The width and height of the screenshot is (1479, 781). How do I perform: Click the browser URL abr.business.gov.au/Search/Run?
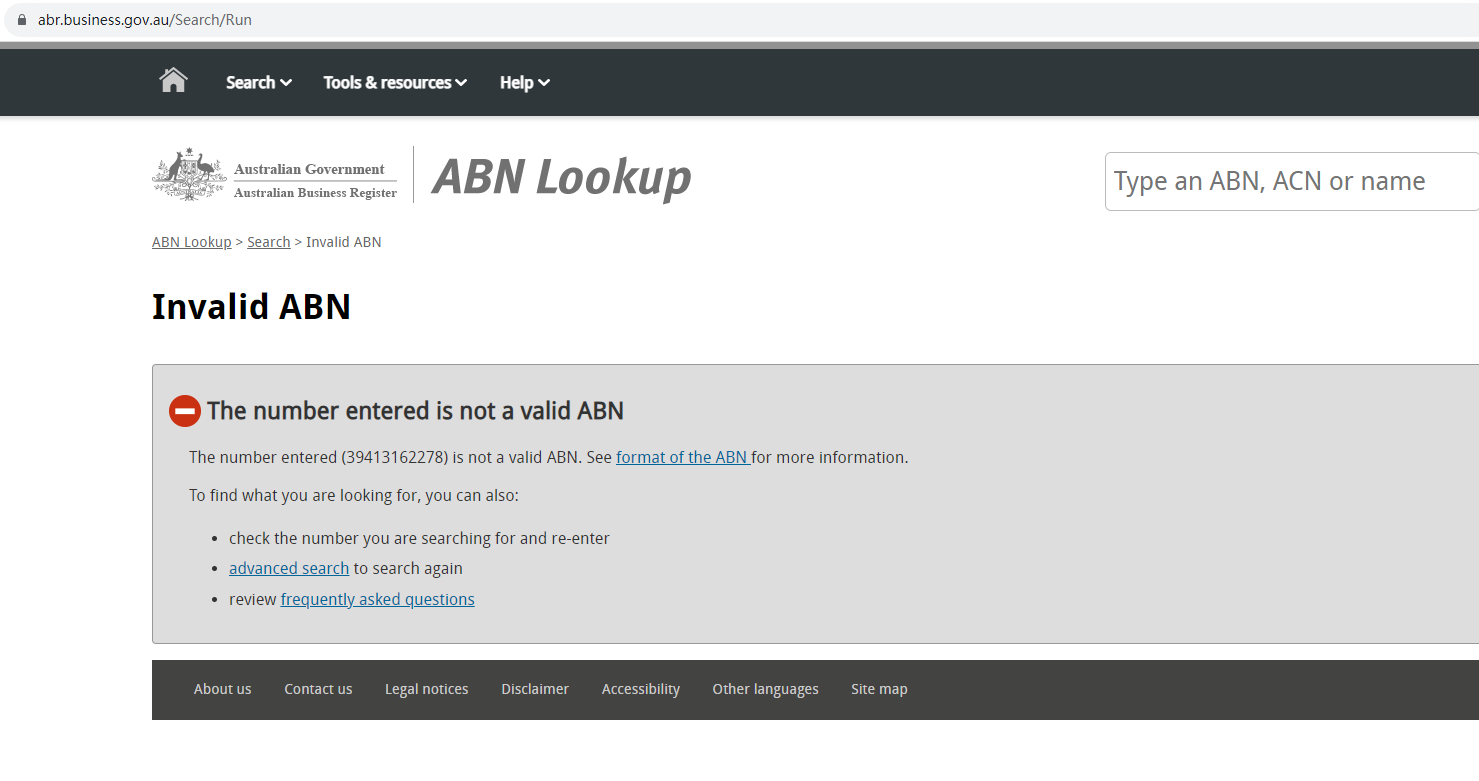145,20
